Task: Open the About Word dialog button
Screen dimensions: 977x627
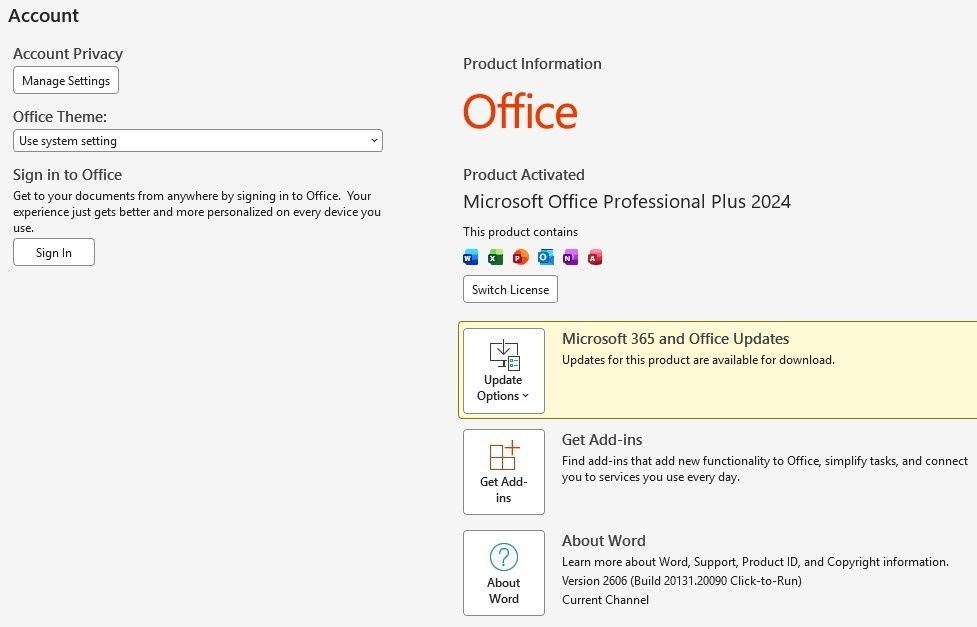Action: pyautogui.click(x=503, y=573)
